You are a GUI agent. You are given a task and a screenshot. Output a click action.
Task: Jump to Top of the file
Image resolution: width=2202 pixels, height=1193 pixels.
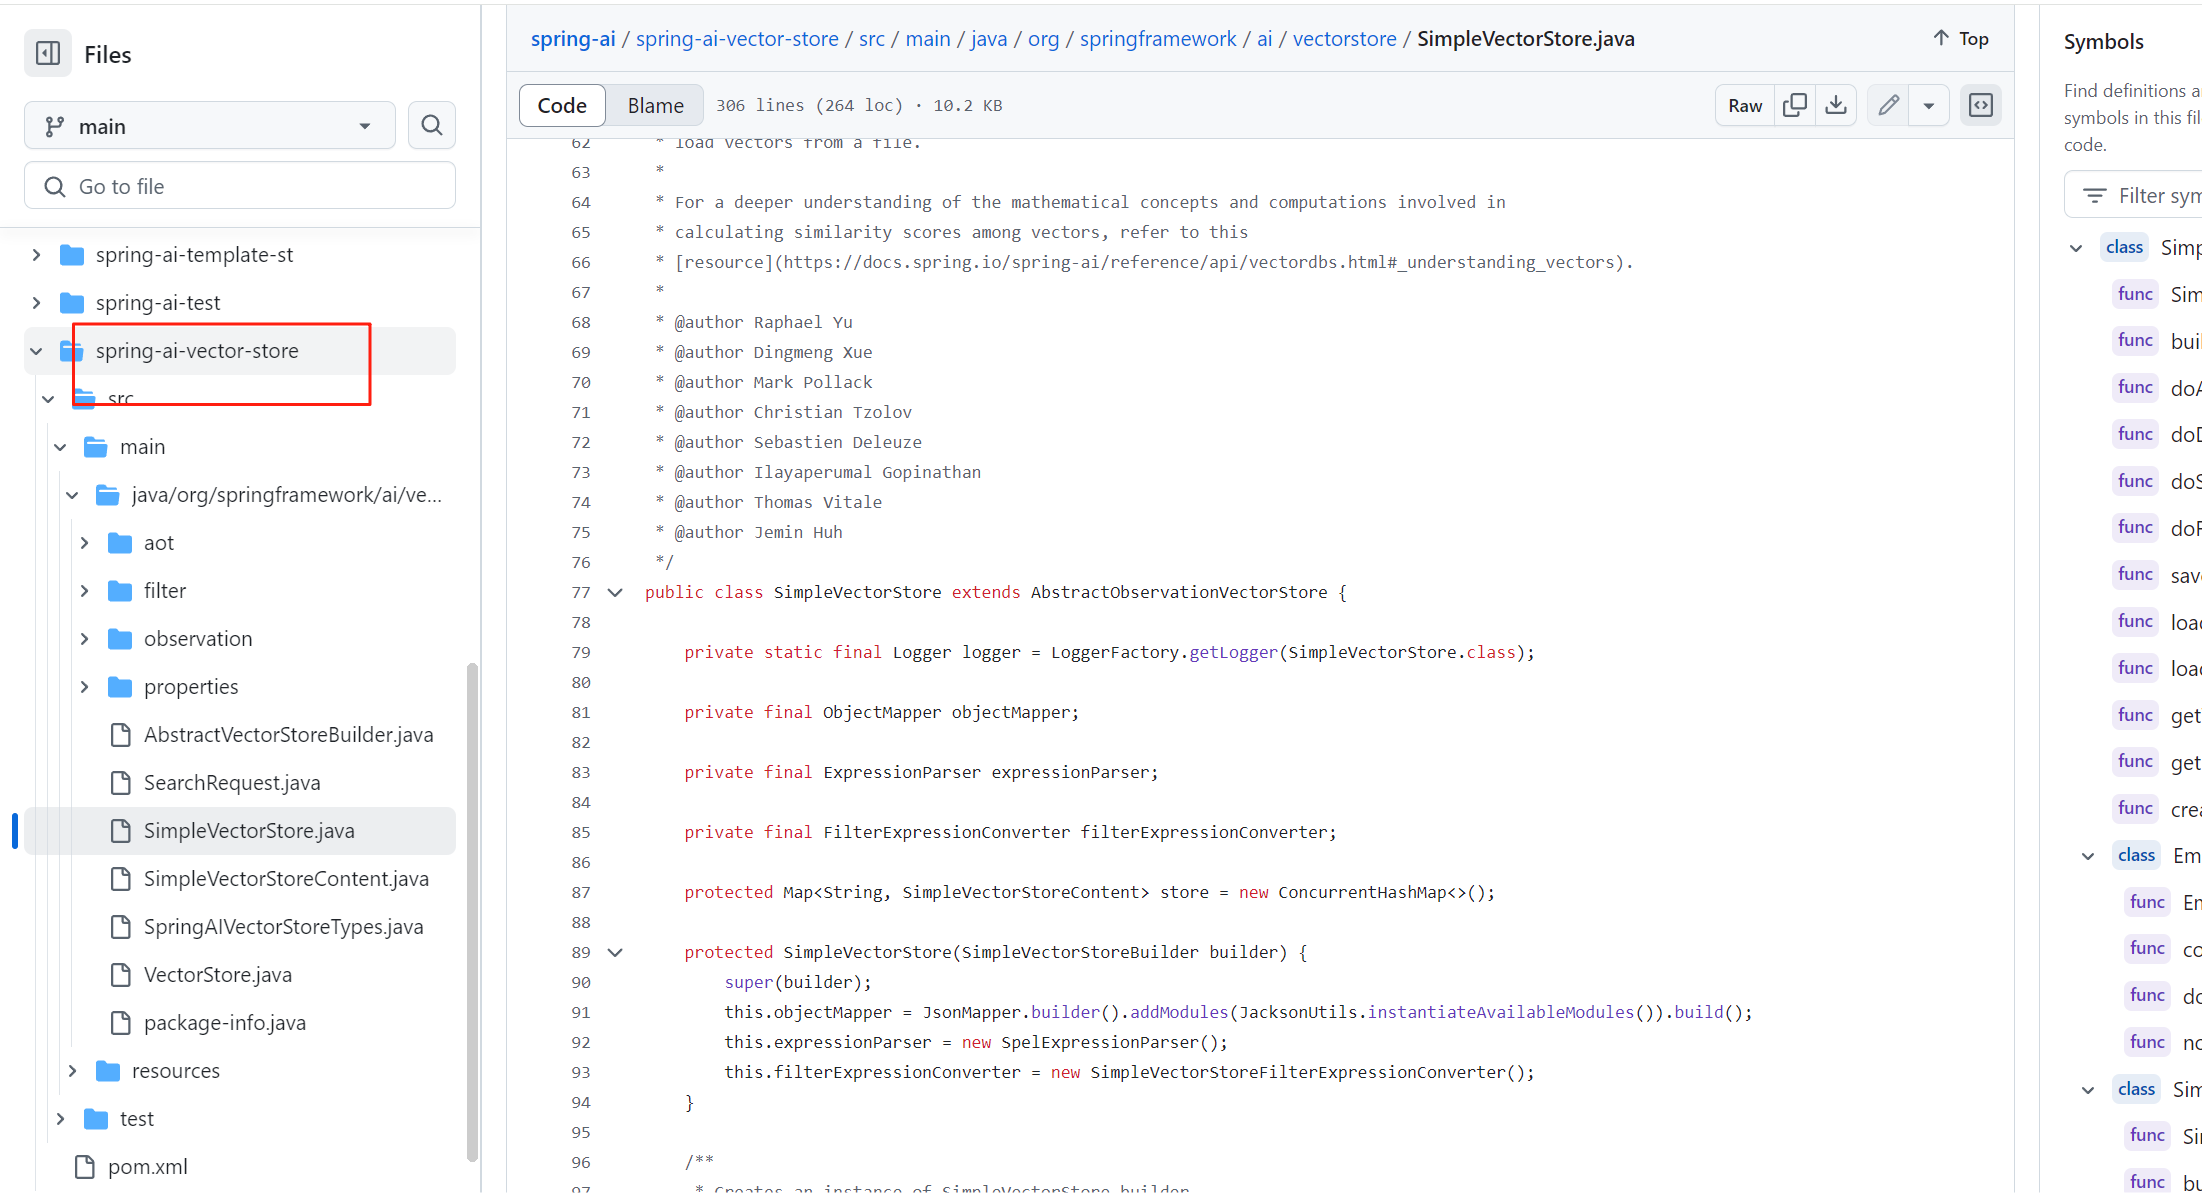click(x=1959, y=38)
